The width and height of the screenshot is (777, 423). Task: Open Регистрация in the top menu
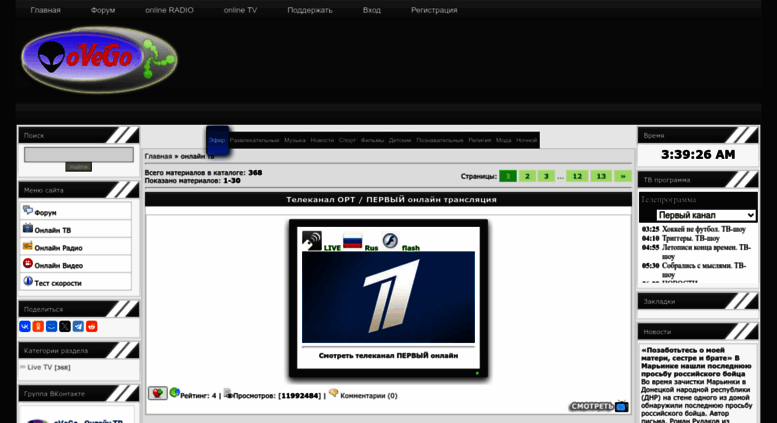(434, 10)
